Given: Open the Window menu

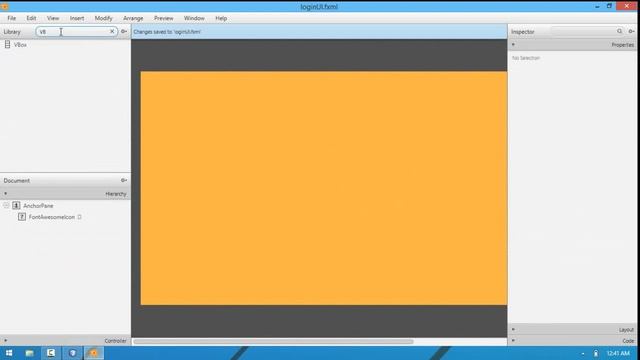Looking at the screenshot, I should [x=194, y=18].
